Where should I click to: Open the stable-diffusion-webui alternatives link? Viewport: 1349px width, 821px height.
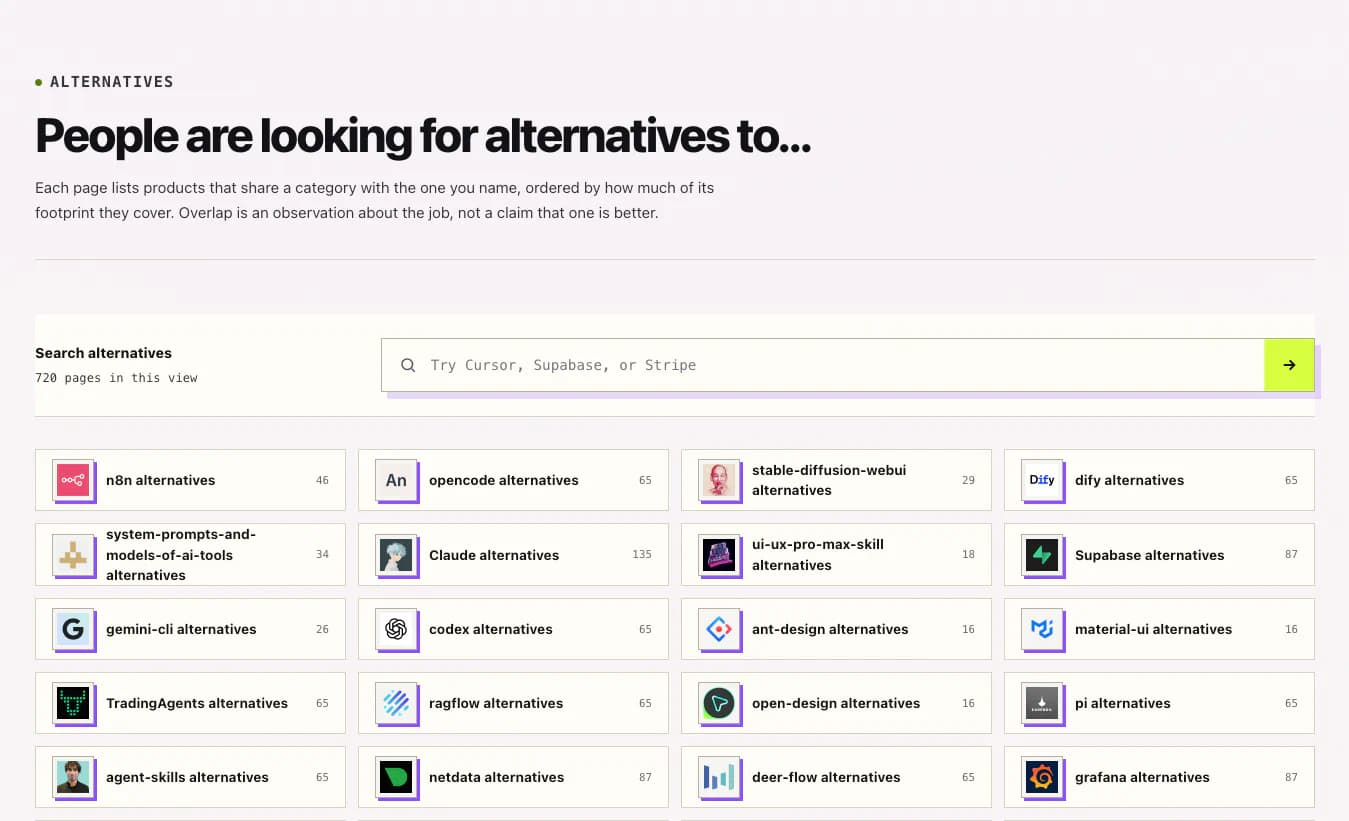pos(836,480)
